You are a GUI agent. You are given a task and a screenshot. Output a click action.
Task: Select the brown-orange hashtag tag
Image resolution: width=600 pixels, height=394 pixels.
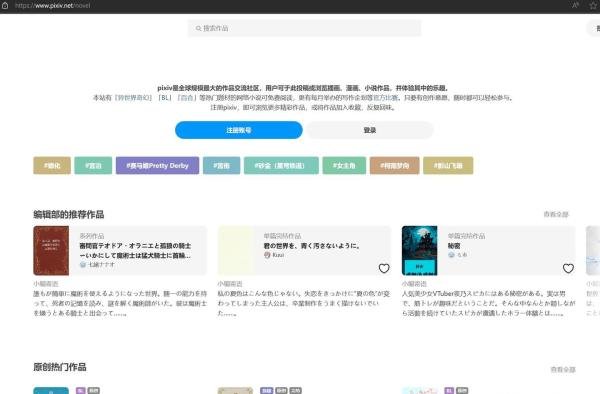click(395, 166)
